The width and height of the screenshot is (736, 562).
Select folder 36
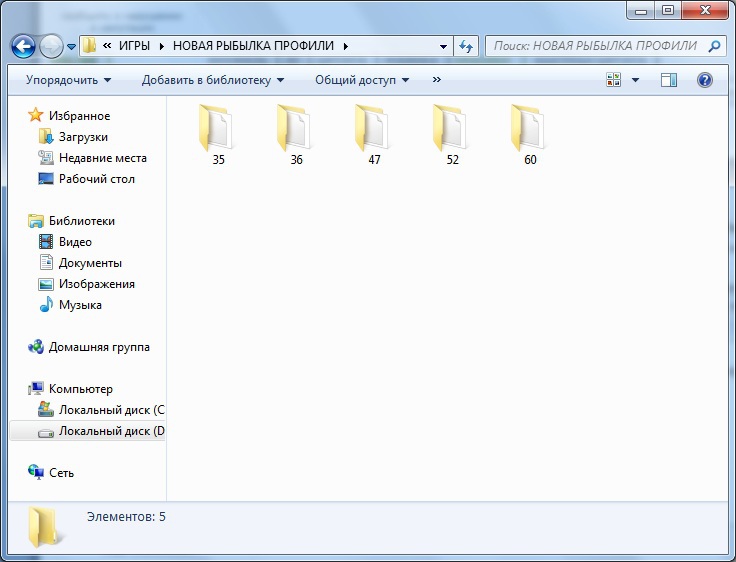[x=296, y=135]
